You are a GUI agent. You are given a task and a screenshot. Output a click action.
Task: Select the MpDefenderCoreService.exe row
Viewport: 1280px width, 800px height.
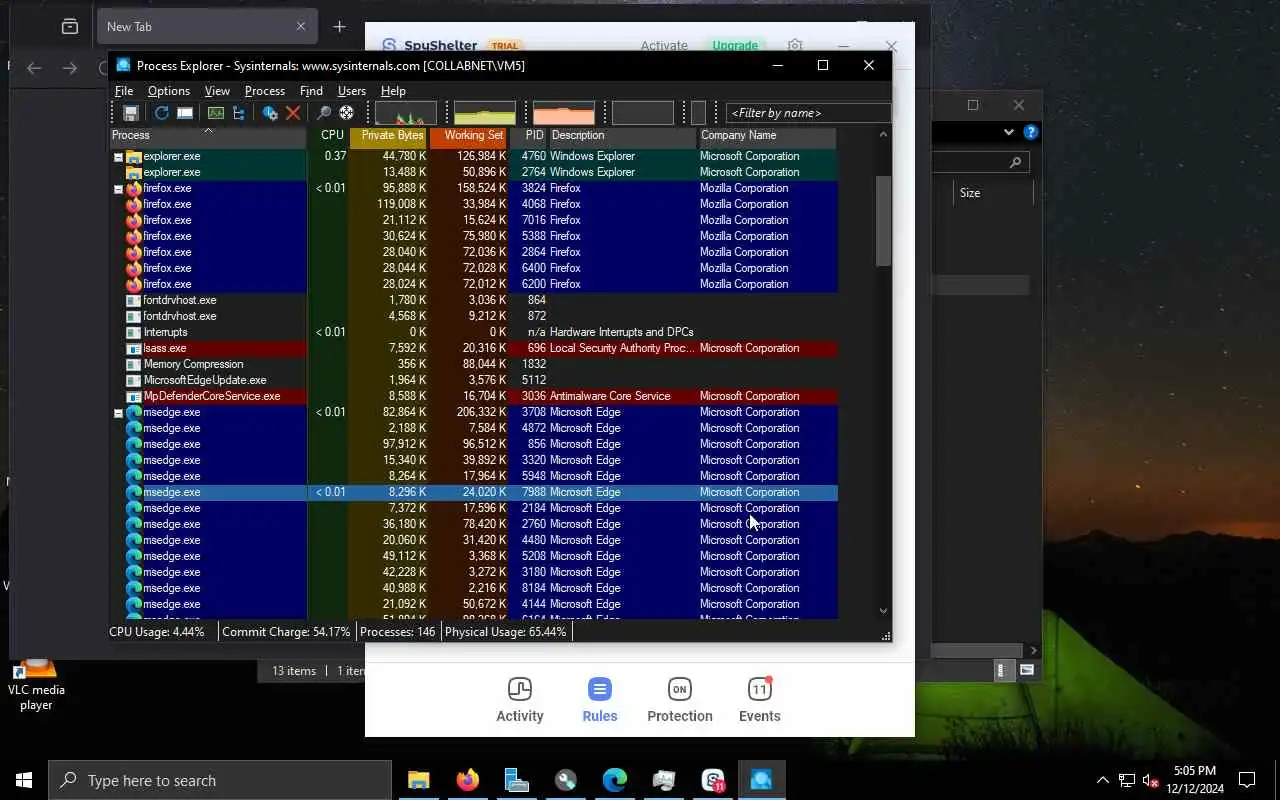pos(473,396)
